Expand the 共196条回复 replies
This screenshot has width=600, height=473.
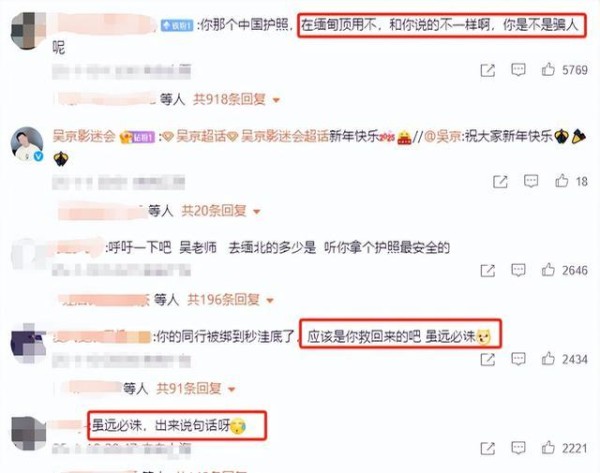click(231, 300)
